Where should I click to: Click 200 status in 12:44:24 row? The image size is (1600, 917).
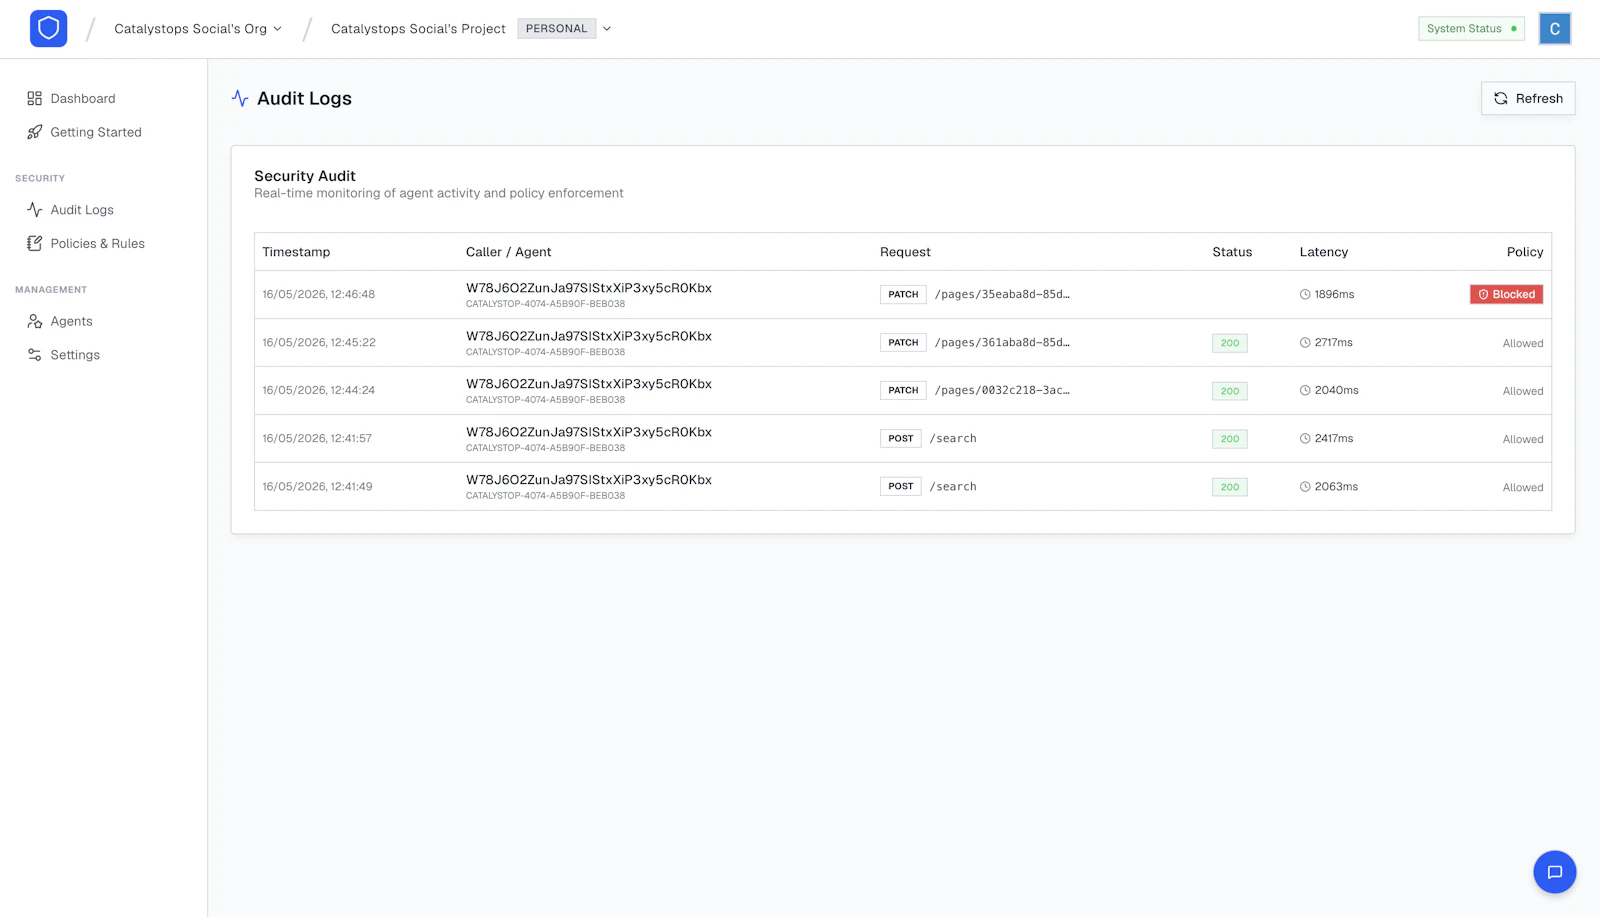[x=1229, y=391]
